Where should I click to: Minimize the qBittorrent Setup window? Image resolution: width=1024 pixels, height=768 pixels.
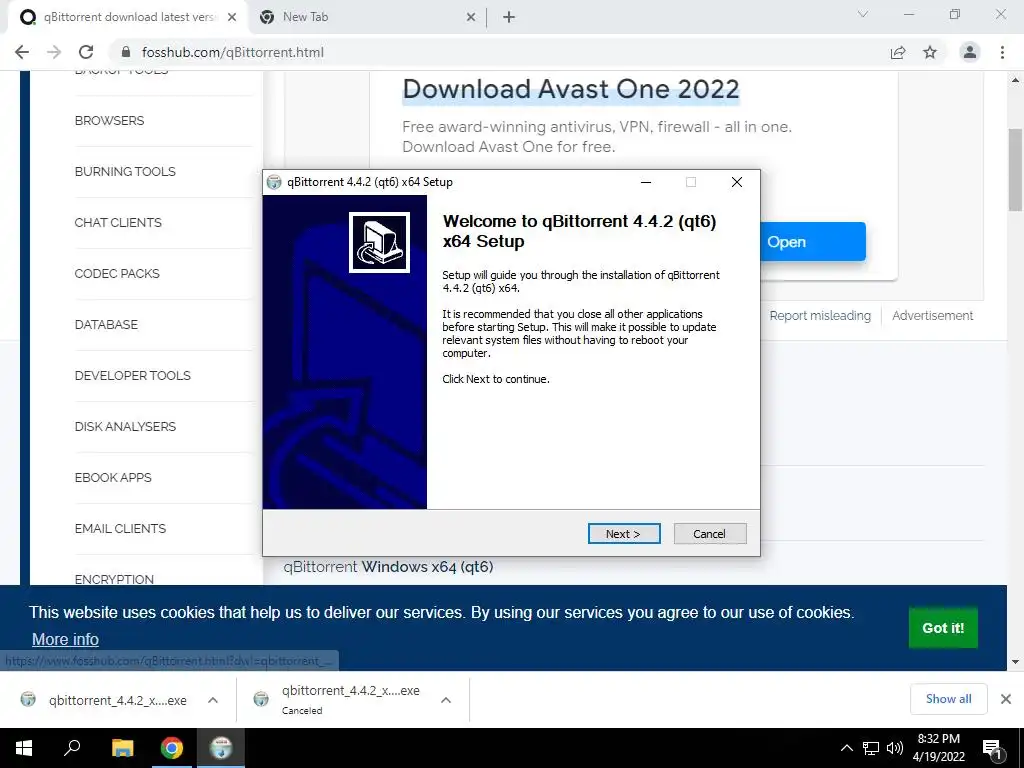point(646,182)
